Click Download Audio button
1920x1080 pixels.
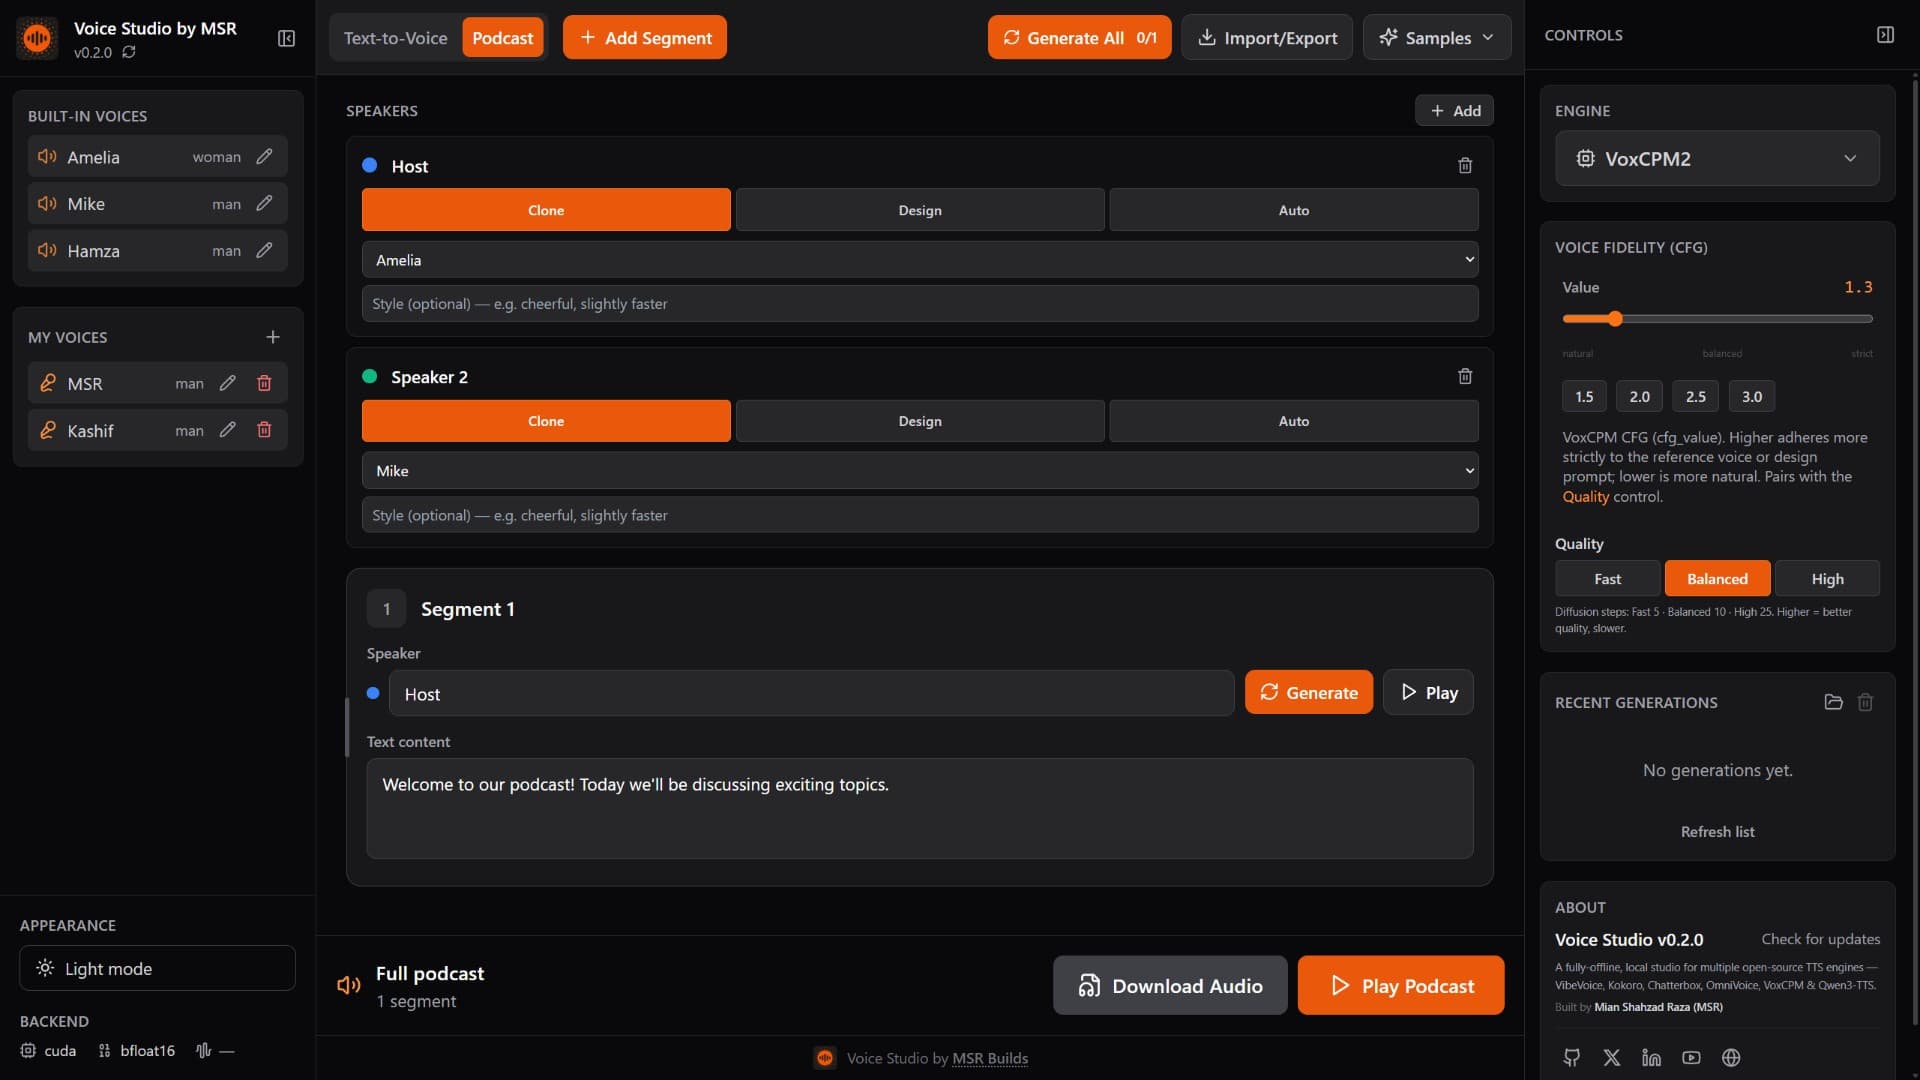(1170, 986)
